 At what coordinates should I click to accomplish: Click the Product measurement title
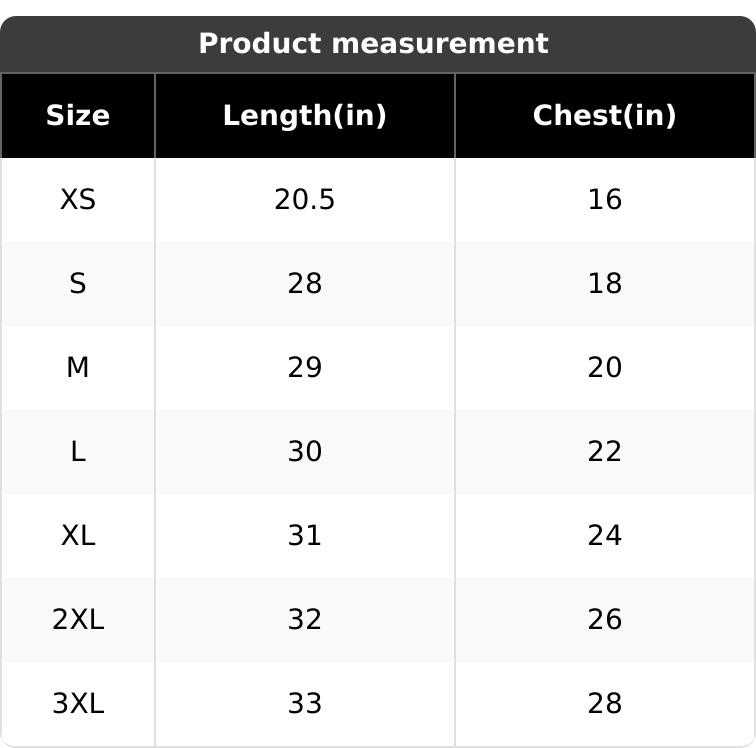(x=373, y=44)
